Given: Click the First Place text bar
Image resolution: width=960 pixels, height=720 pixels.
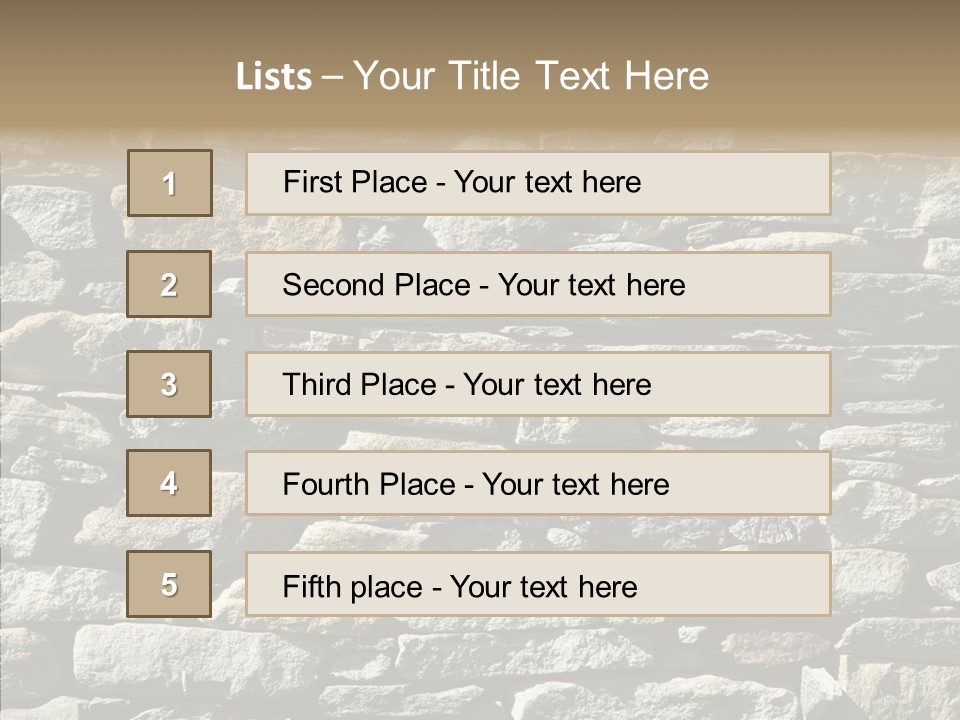Looking at the screenshot, I should coord(538,183).
